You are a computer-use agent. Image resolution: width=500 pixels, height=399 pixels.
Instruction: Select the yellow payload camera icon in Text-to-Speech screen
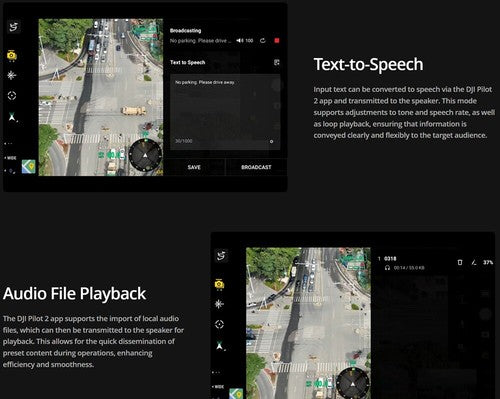point(12,55)
